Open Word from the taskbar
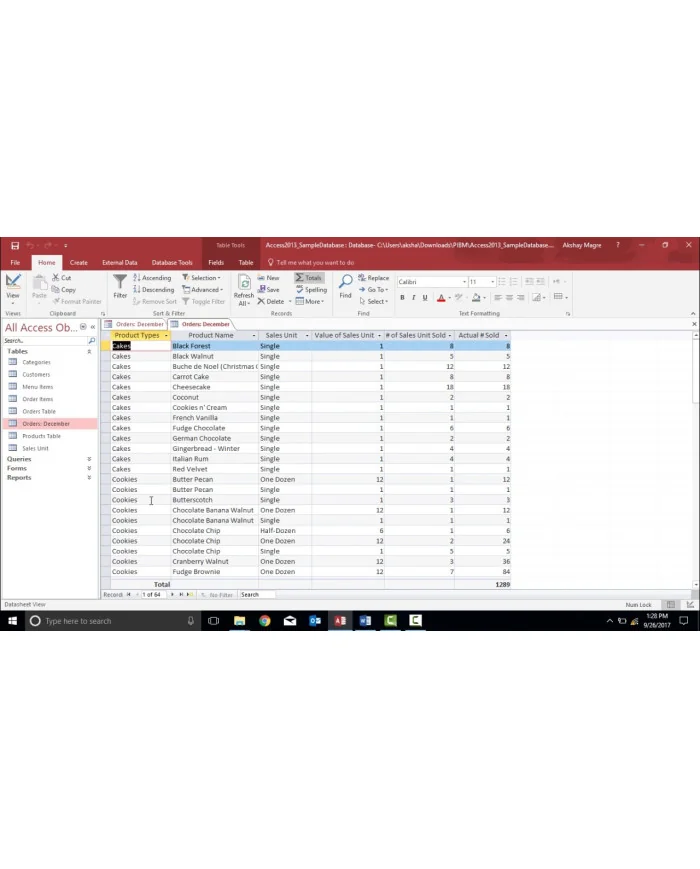This screenshot has width=700, height=869. coord(365,621)
